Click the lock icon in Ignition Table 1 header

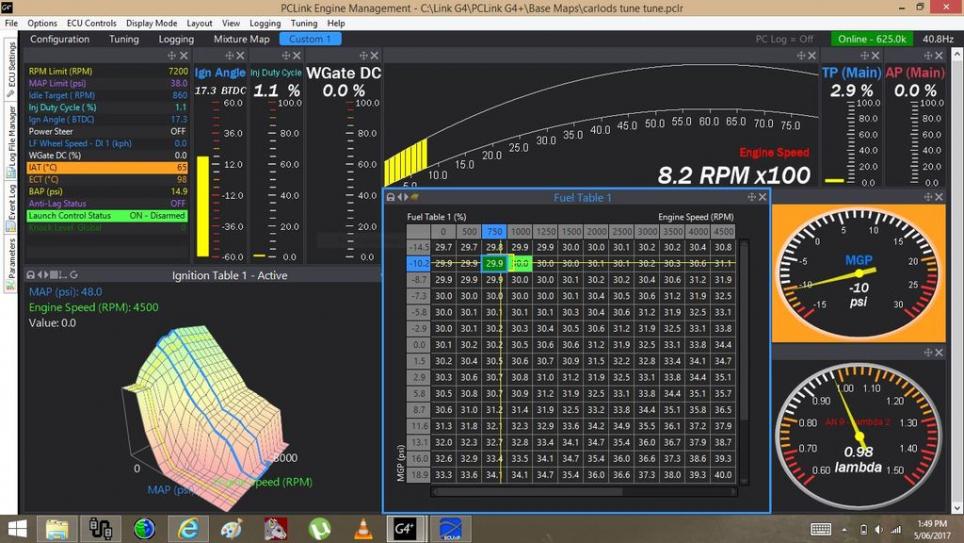tap(30, 275)
